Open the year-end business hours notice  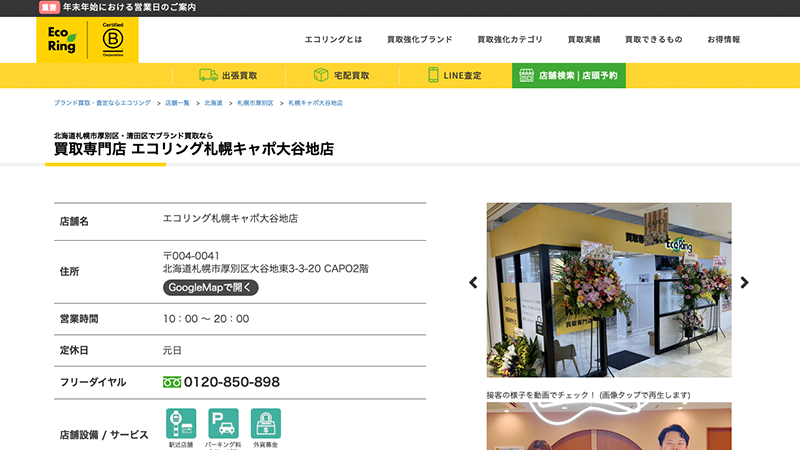tap(128, 7)
